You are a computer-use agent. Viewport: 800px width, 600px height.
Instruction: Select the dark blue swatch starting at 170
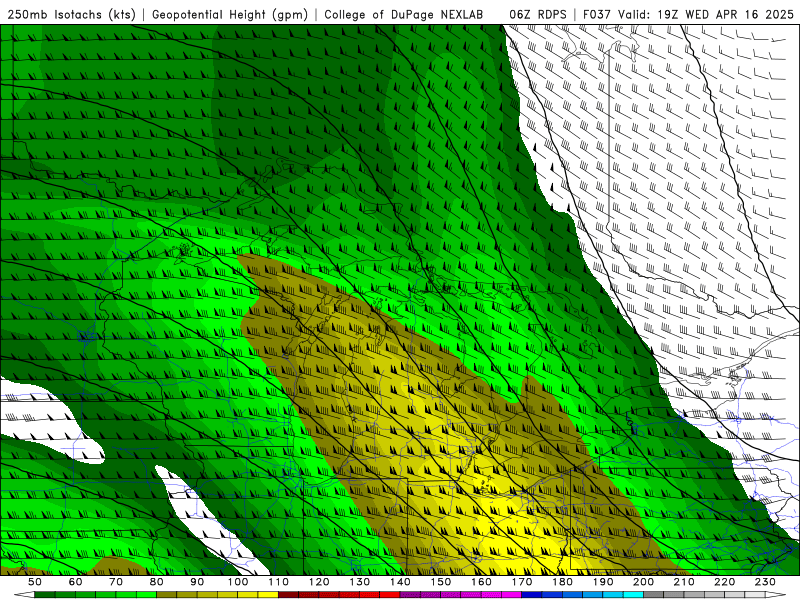pos(532,595)
